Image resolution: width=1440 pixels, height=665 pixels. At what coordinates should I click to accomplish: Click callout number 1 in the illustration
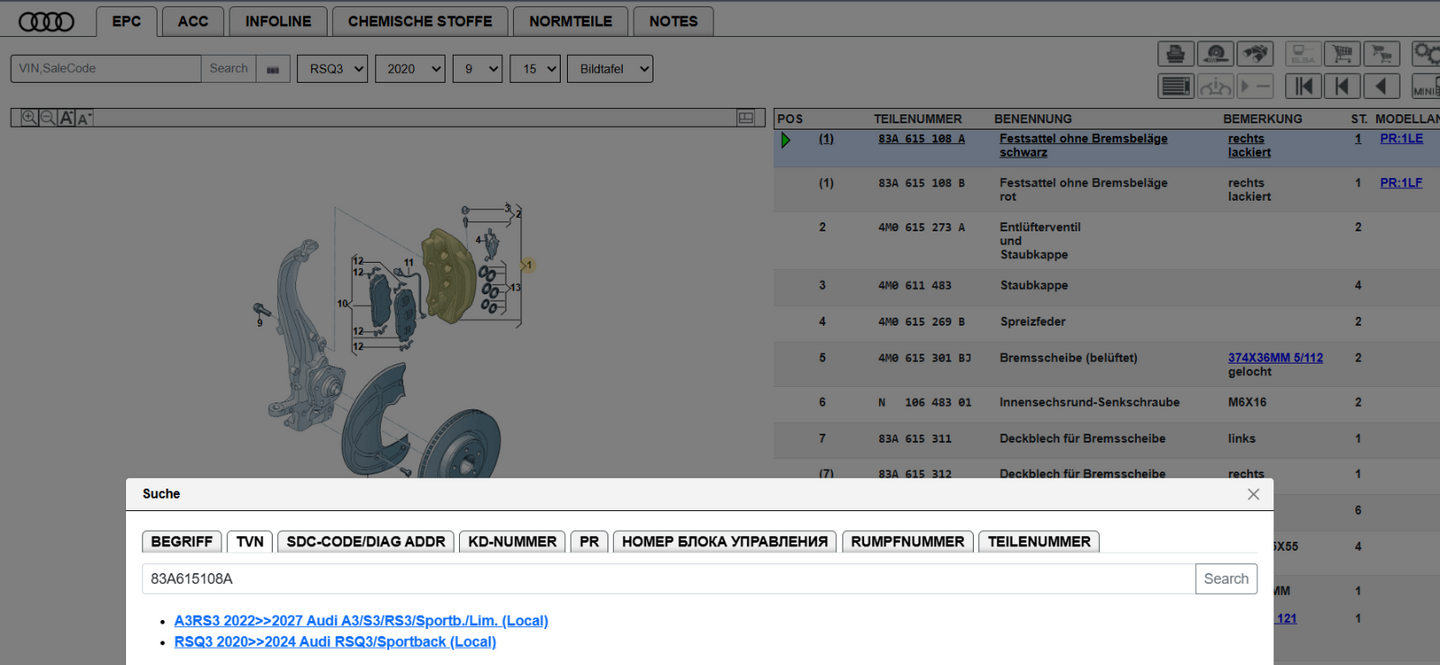tap(529, 265)
